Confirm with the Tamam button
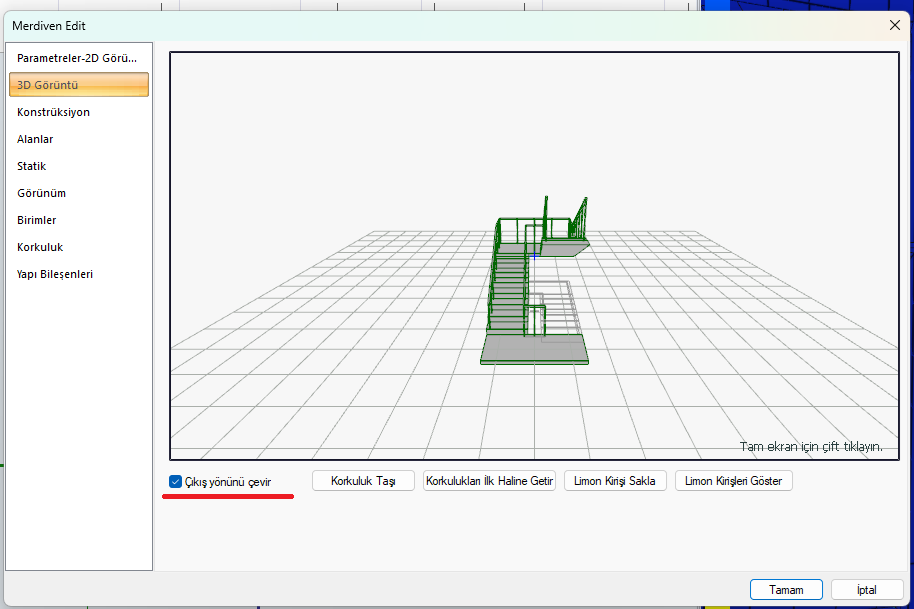The height and width of the screenshot is (609, 914). [x=786, y=590]
